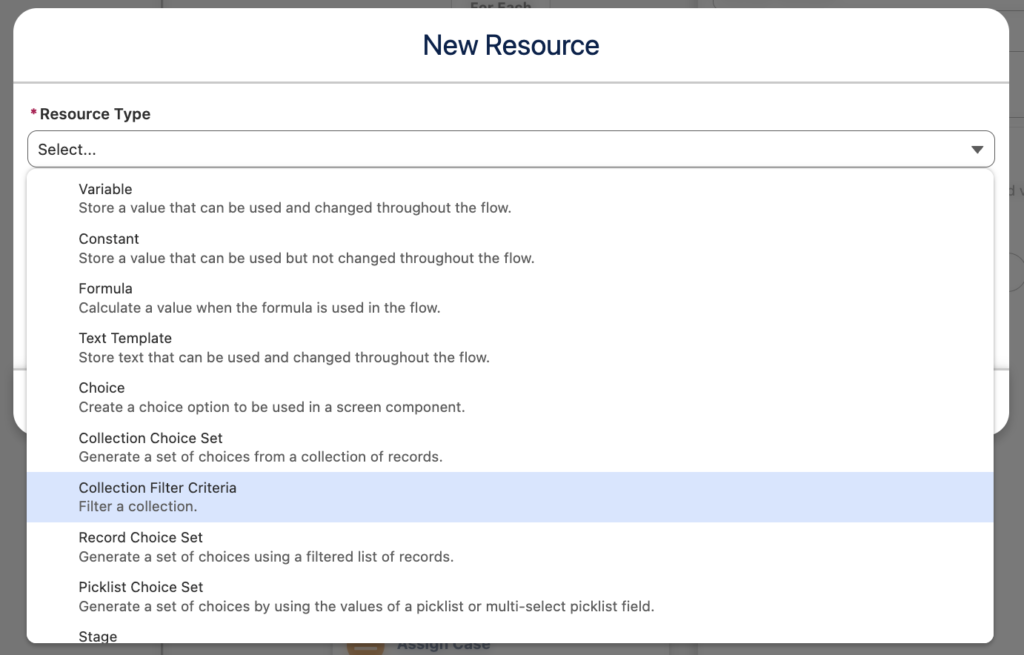This screenshot has width=1024, height=655.
Task: Click the Resource Type dropdown arrow
Action: click(977, 150)
